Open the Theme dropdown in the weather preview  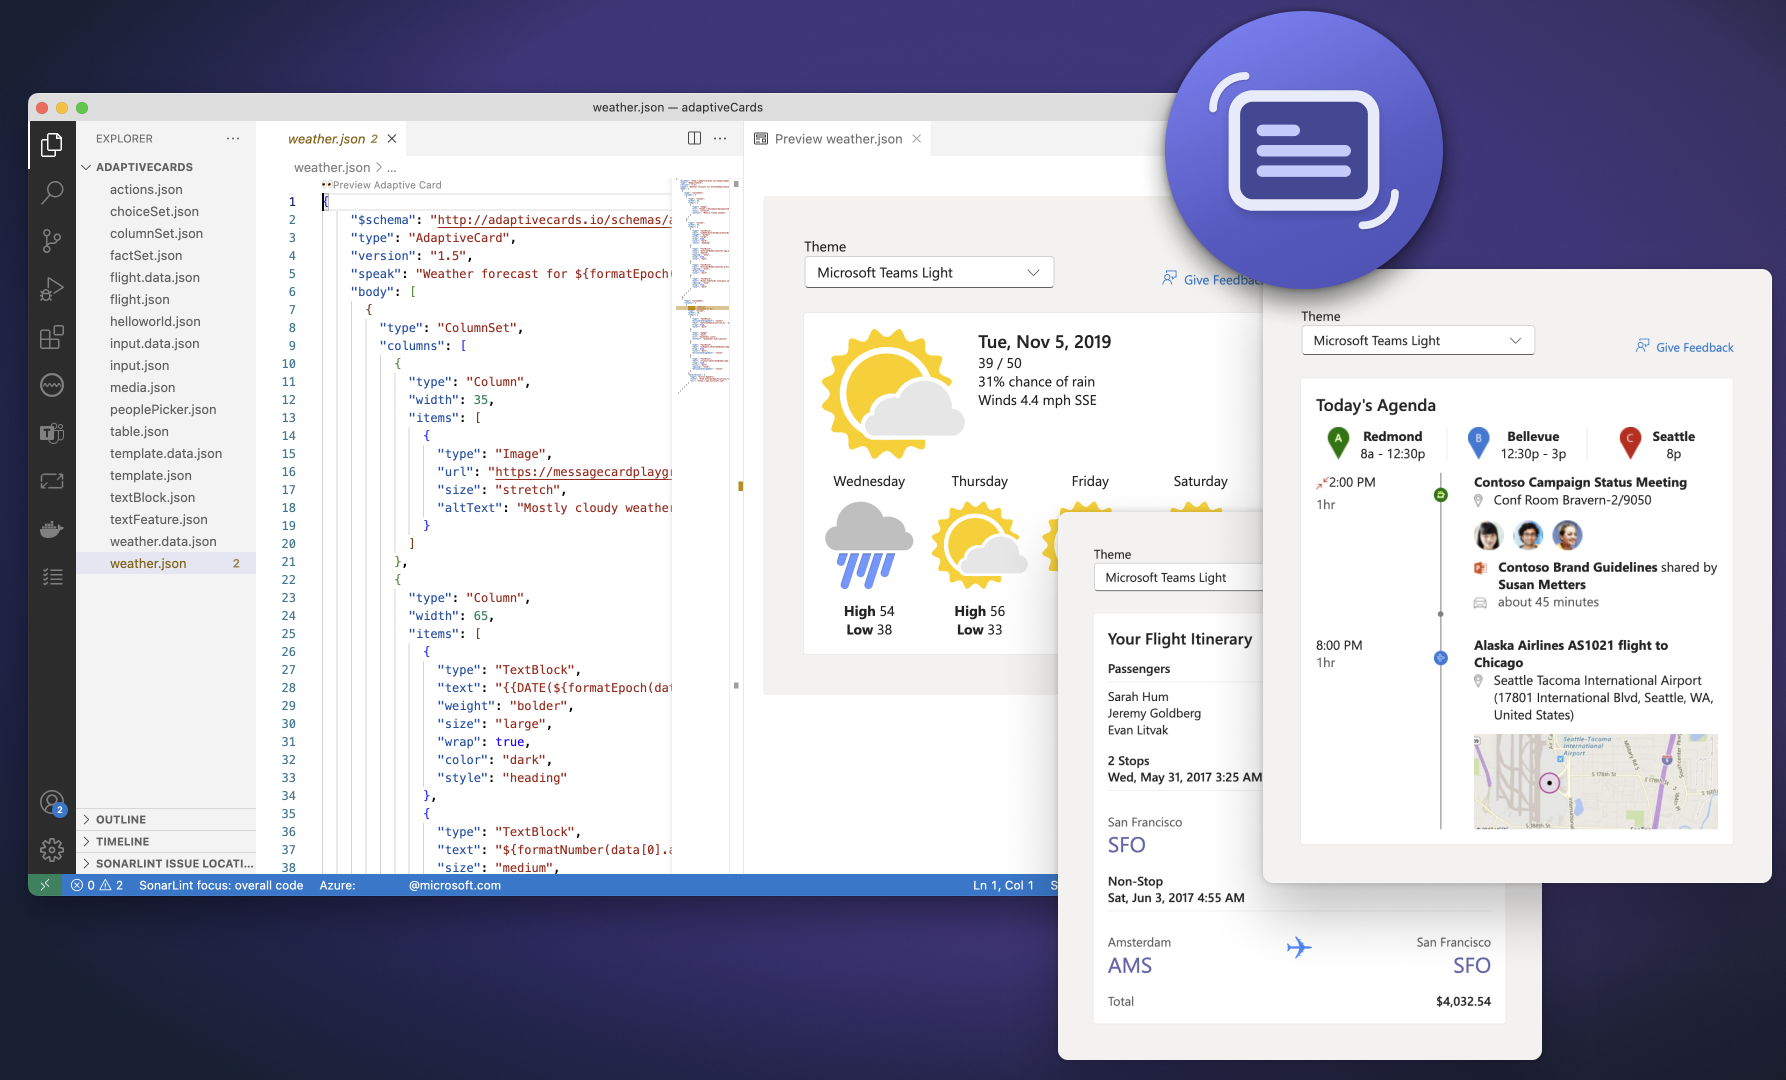click(929, 273)
